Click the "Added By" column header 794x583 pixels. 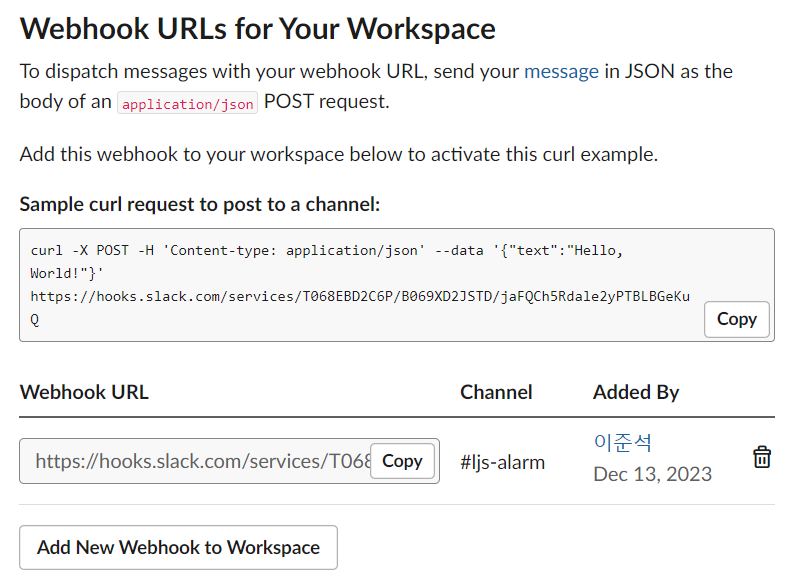636,393
